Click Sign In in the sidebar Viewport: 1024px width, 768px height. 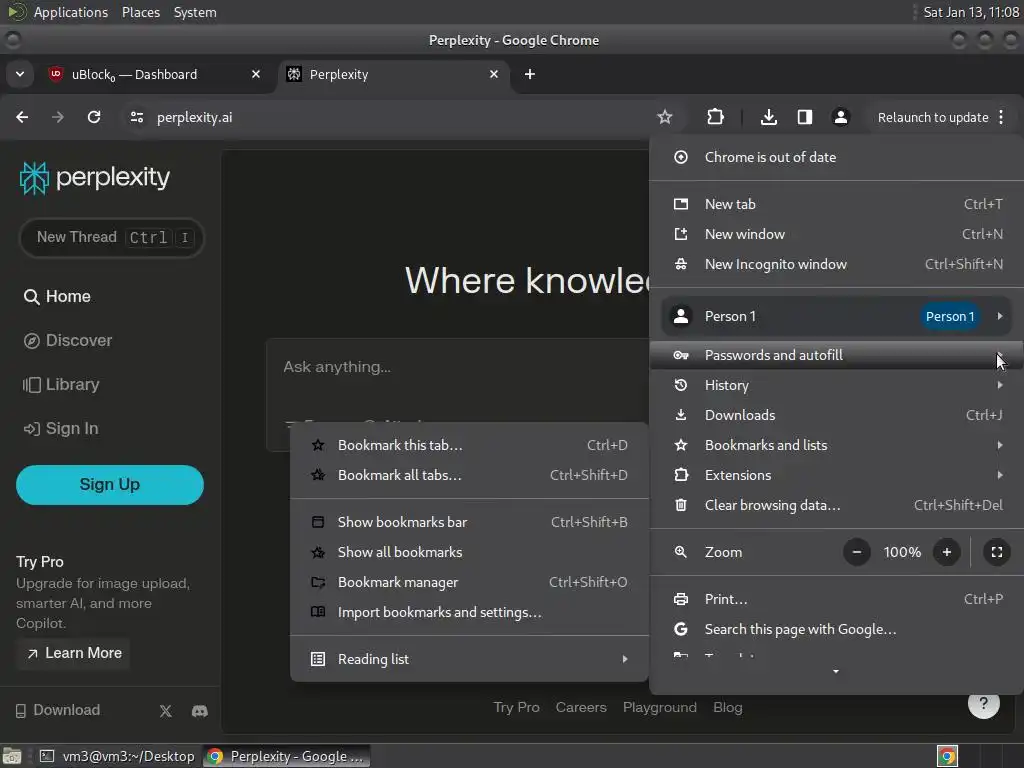click(61, 429)
